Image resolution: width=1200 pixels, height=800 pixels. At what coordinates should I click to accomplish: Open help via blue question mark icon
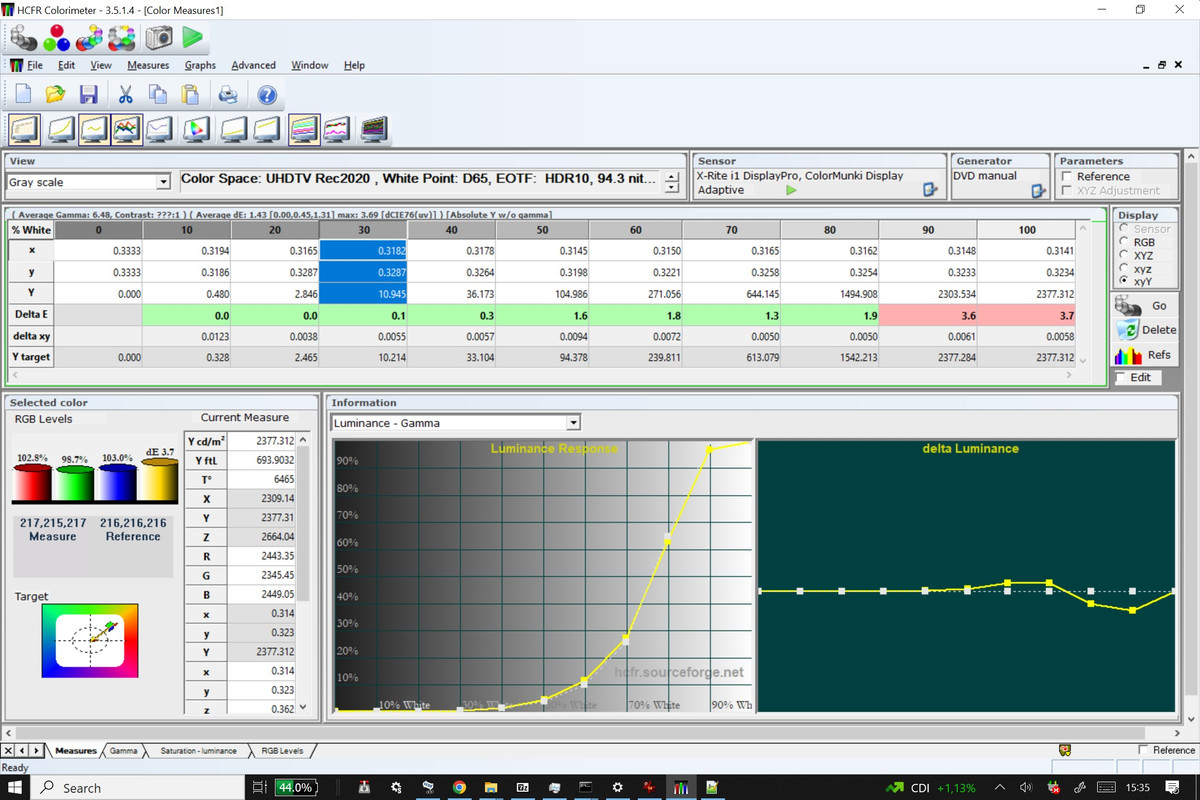point(266,95)
